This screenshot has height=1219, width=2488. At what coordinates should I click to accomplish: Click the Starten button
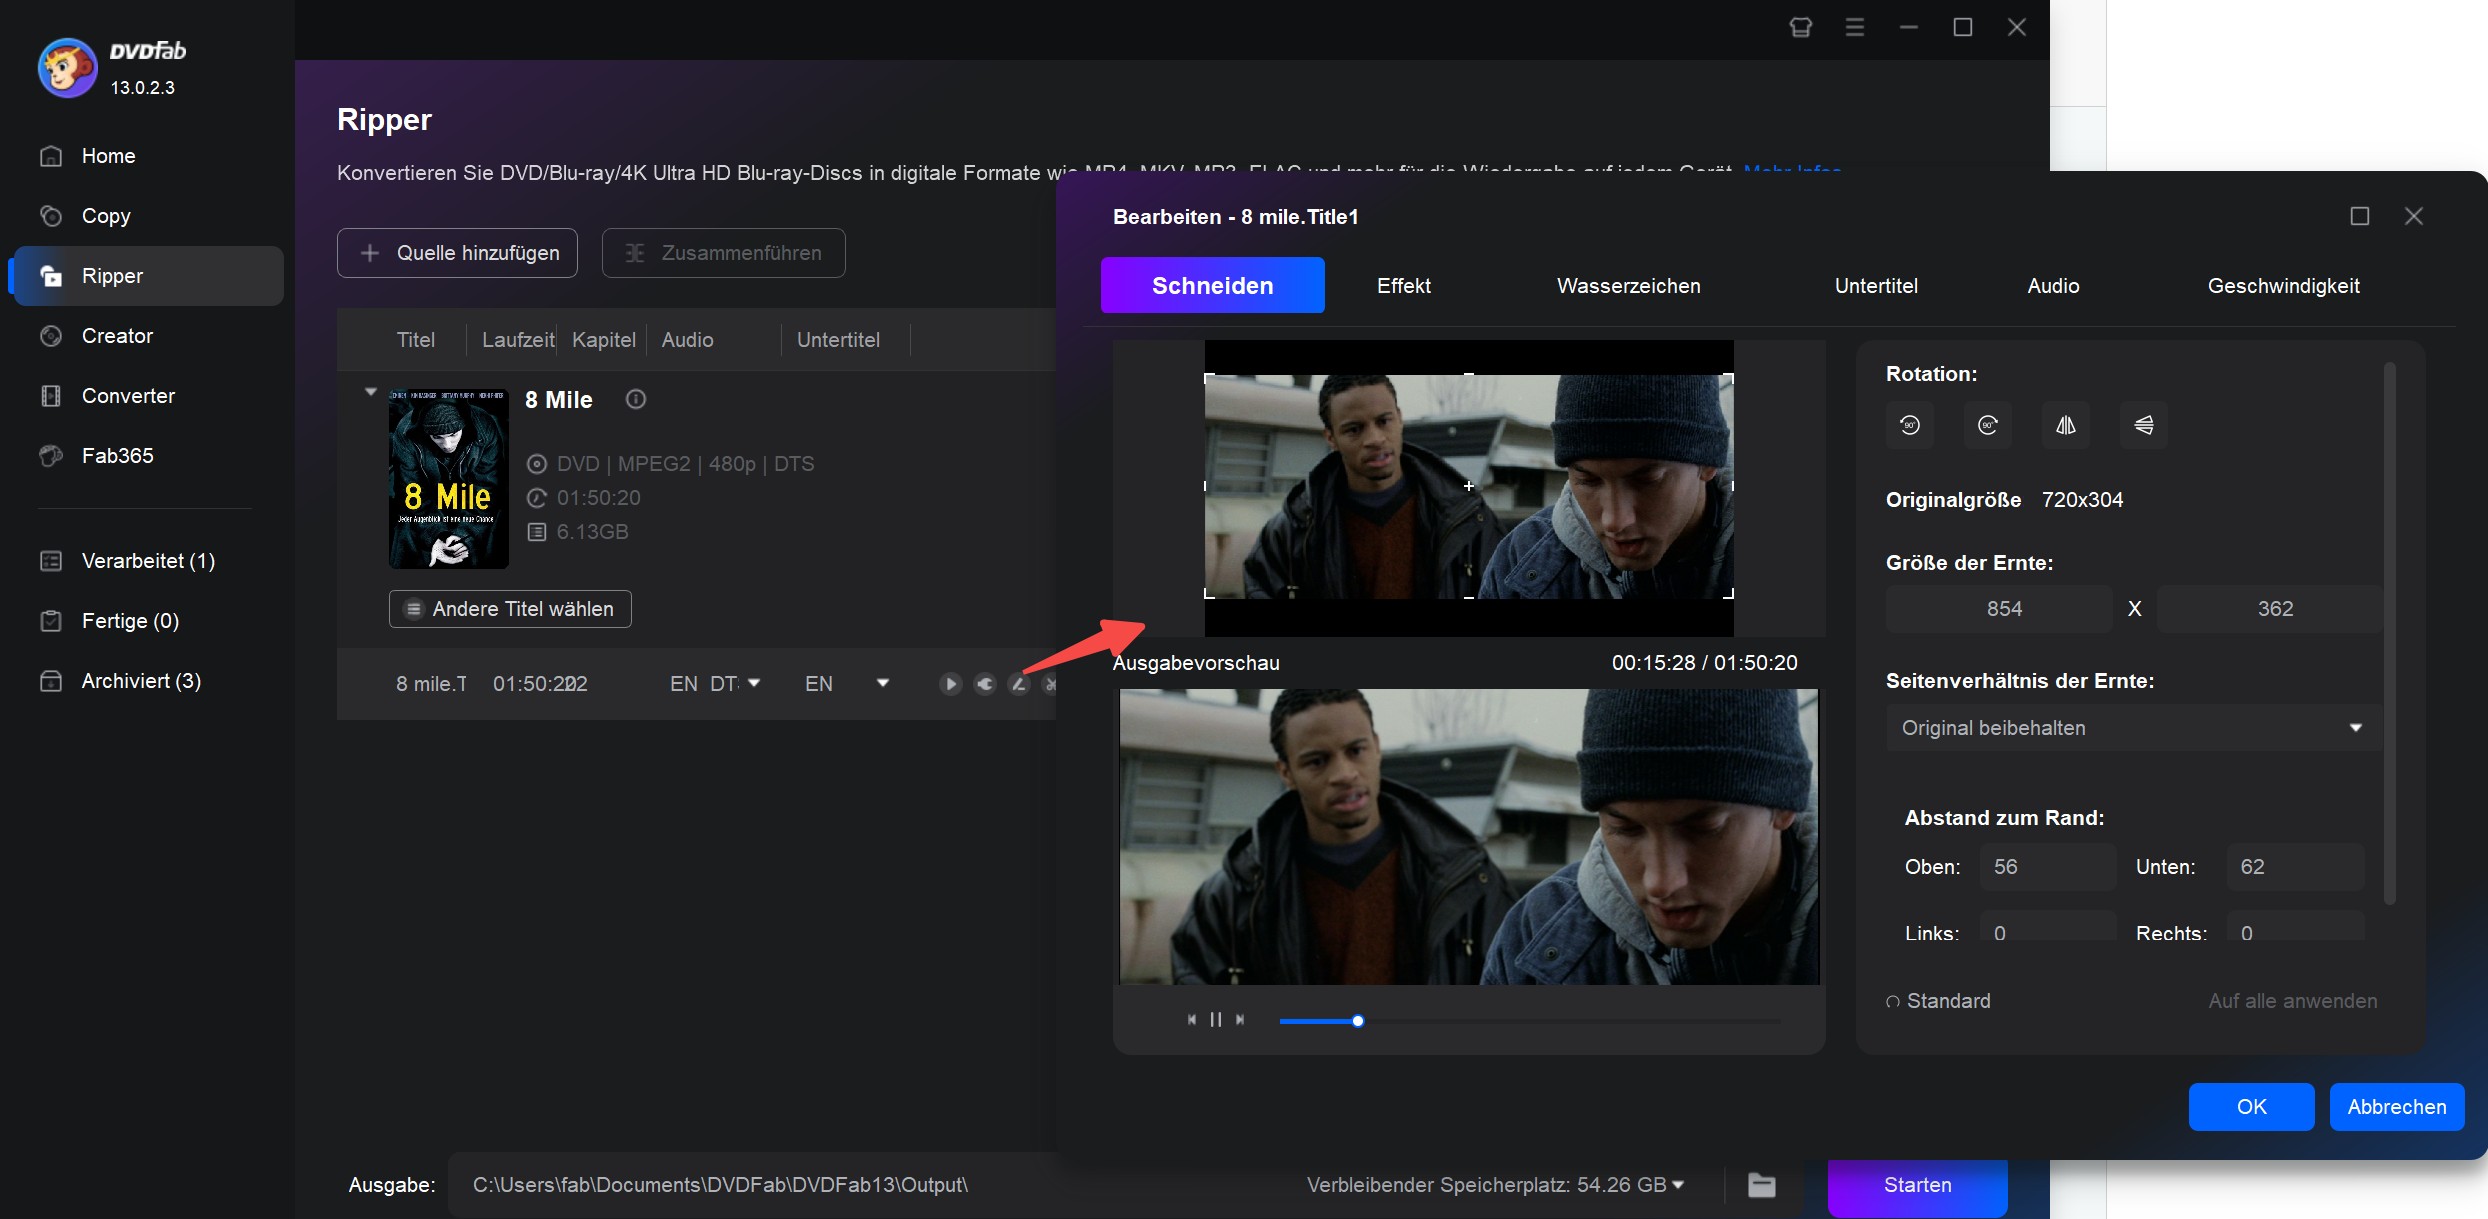(1918, 1186)
